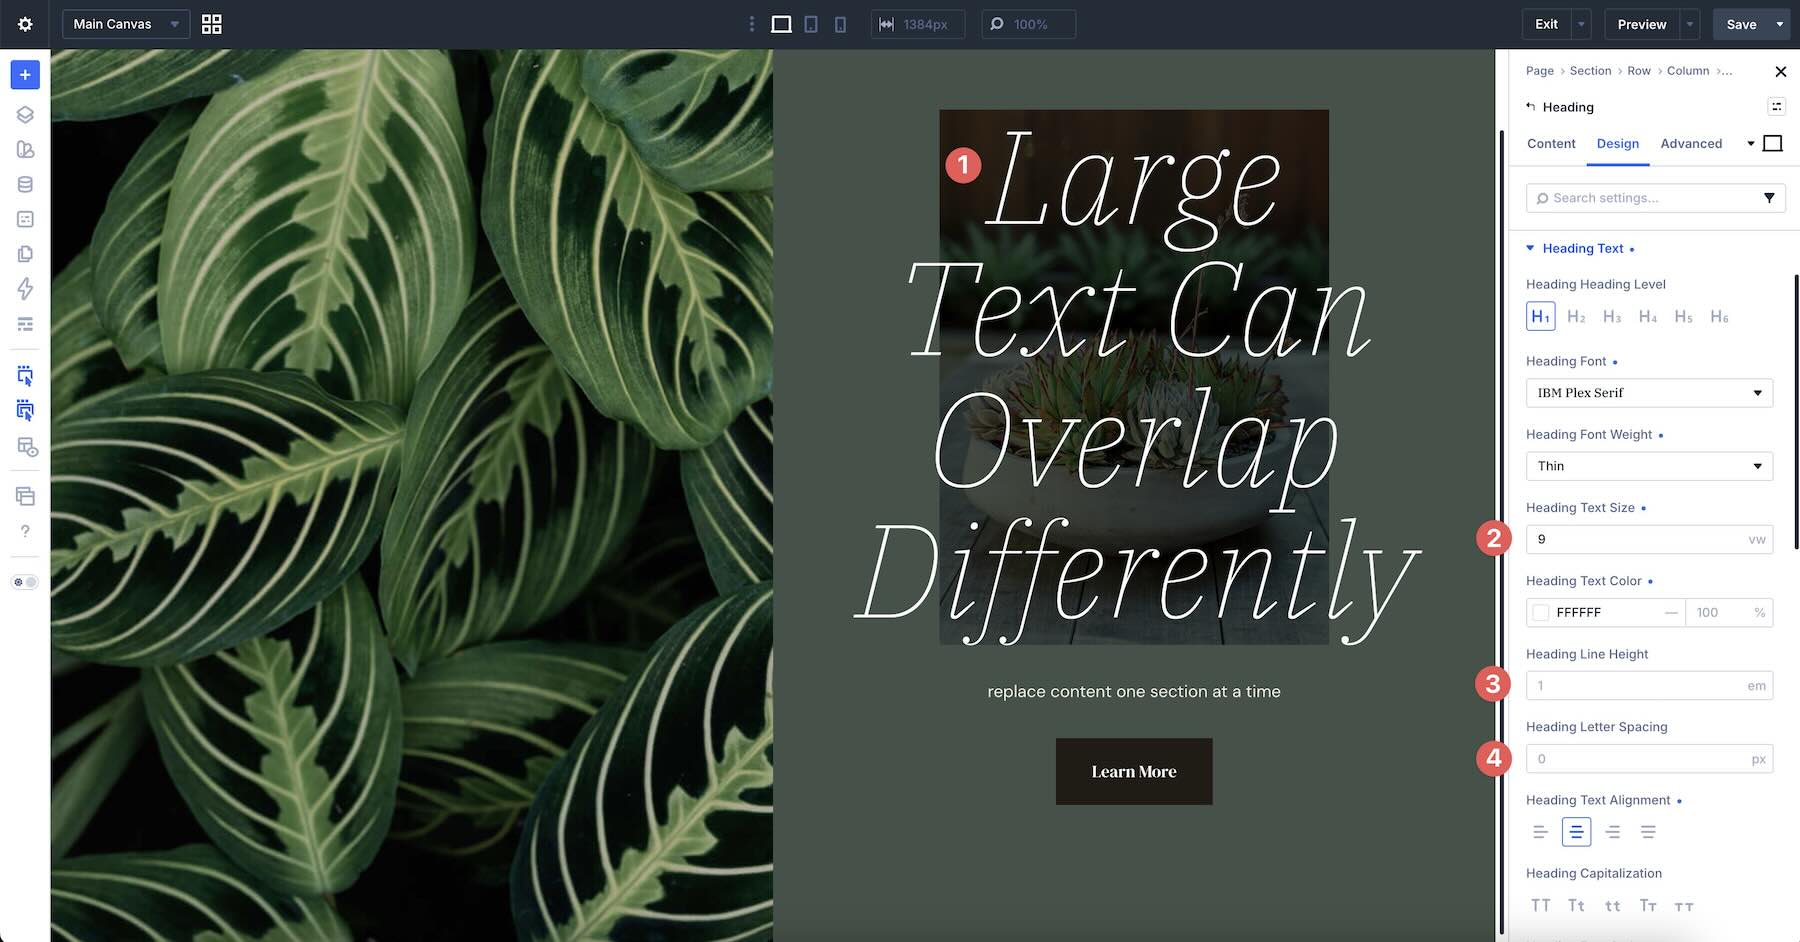Switch to desktop view
Image resolution: width=1800 pixels, height=942 pixels.
pyautogui.click(x=781, y=24)
